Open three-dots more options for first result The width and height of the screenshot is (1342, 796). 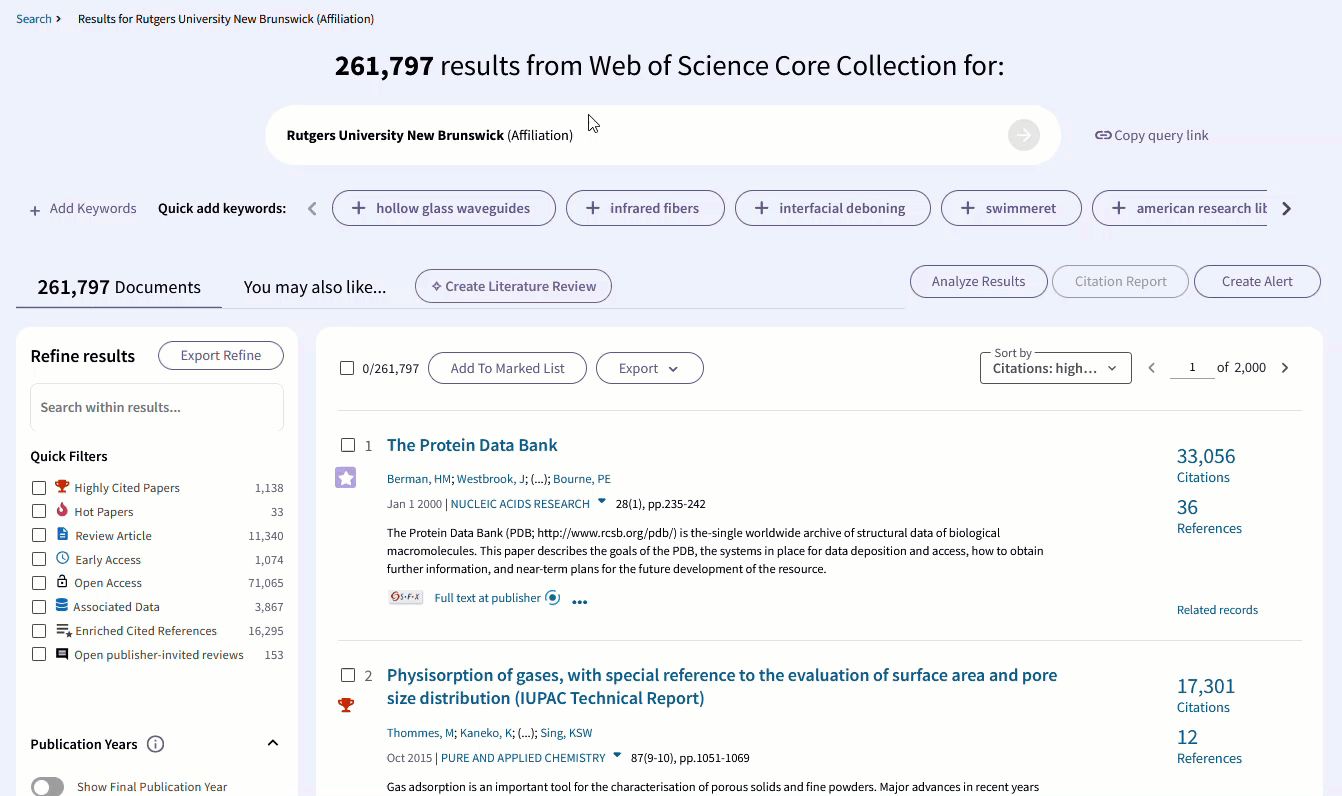[x=579, y=602]
